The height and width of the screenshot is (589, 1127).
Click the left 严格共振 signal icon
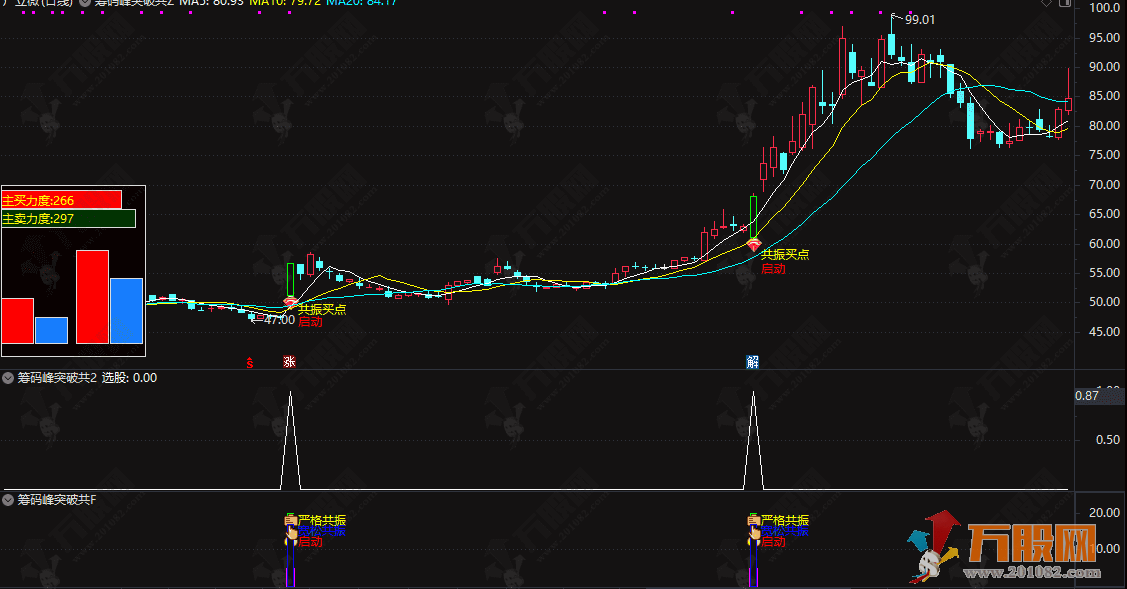click(x=291, y=520)
